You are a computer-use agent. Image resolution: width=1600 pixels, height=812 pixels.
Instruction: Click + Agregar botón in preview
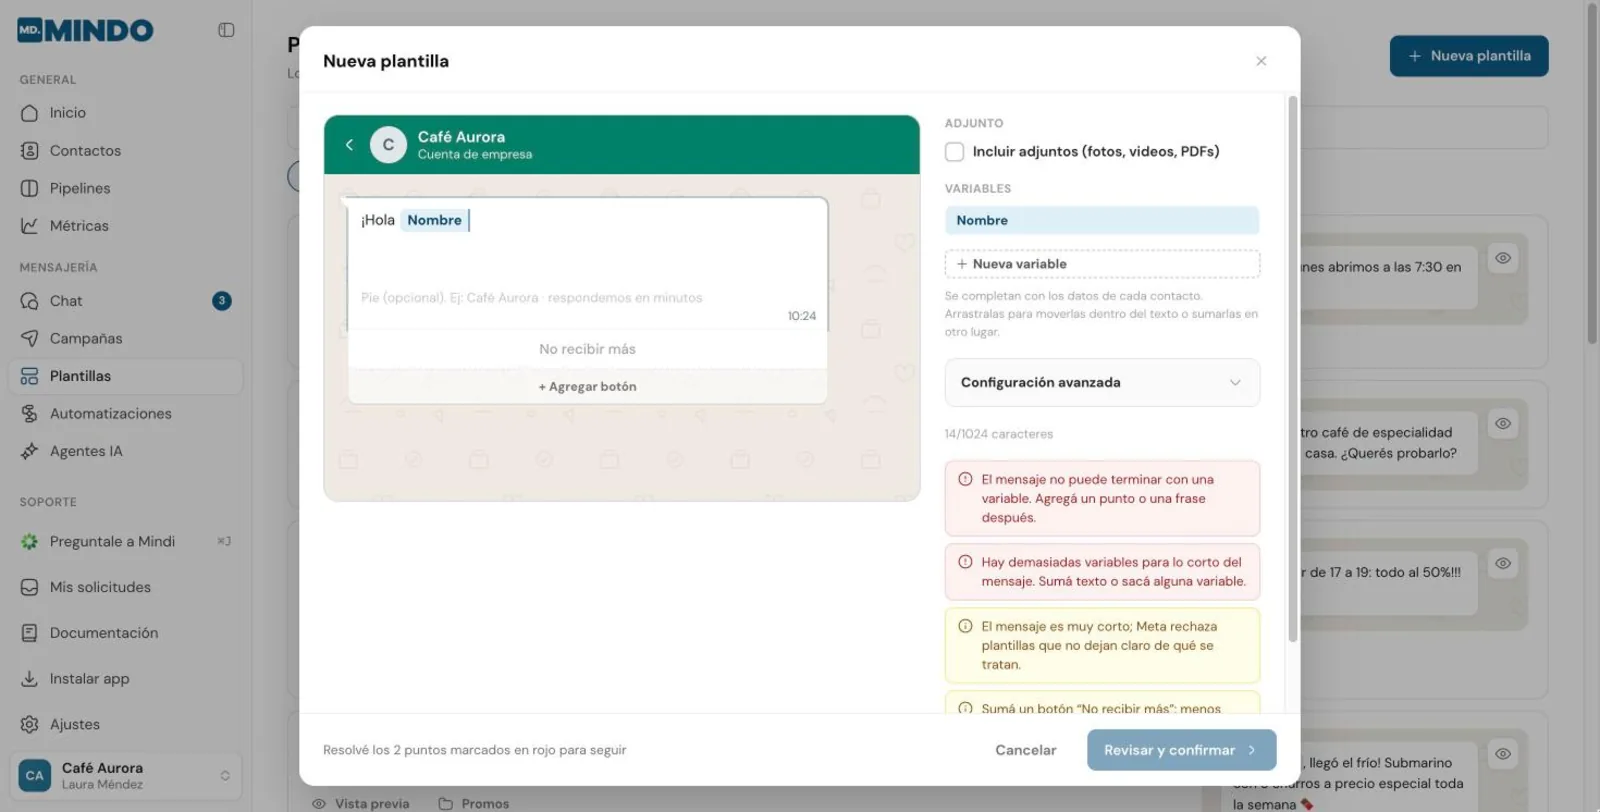(x=587, y=387)
